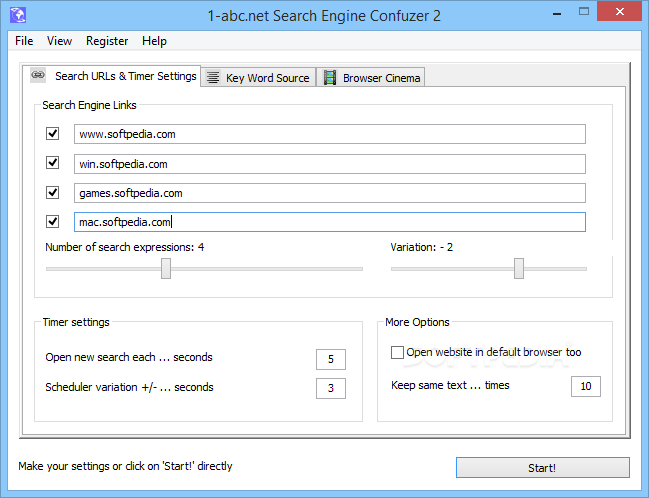
Task: Click the Search Engine Confuzer app icon
Action: point(18,15)
